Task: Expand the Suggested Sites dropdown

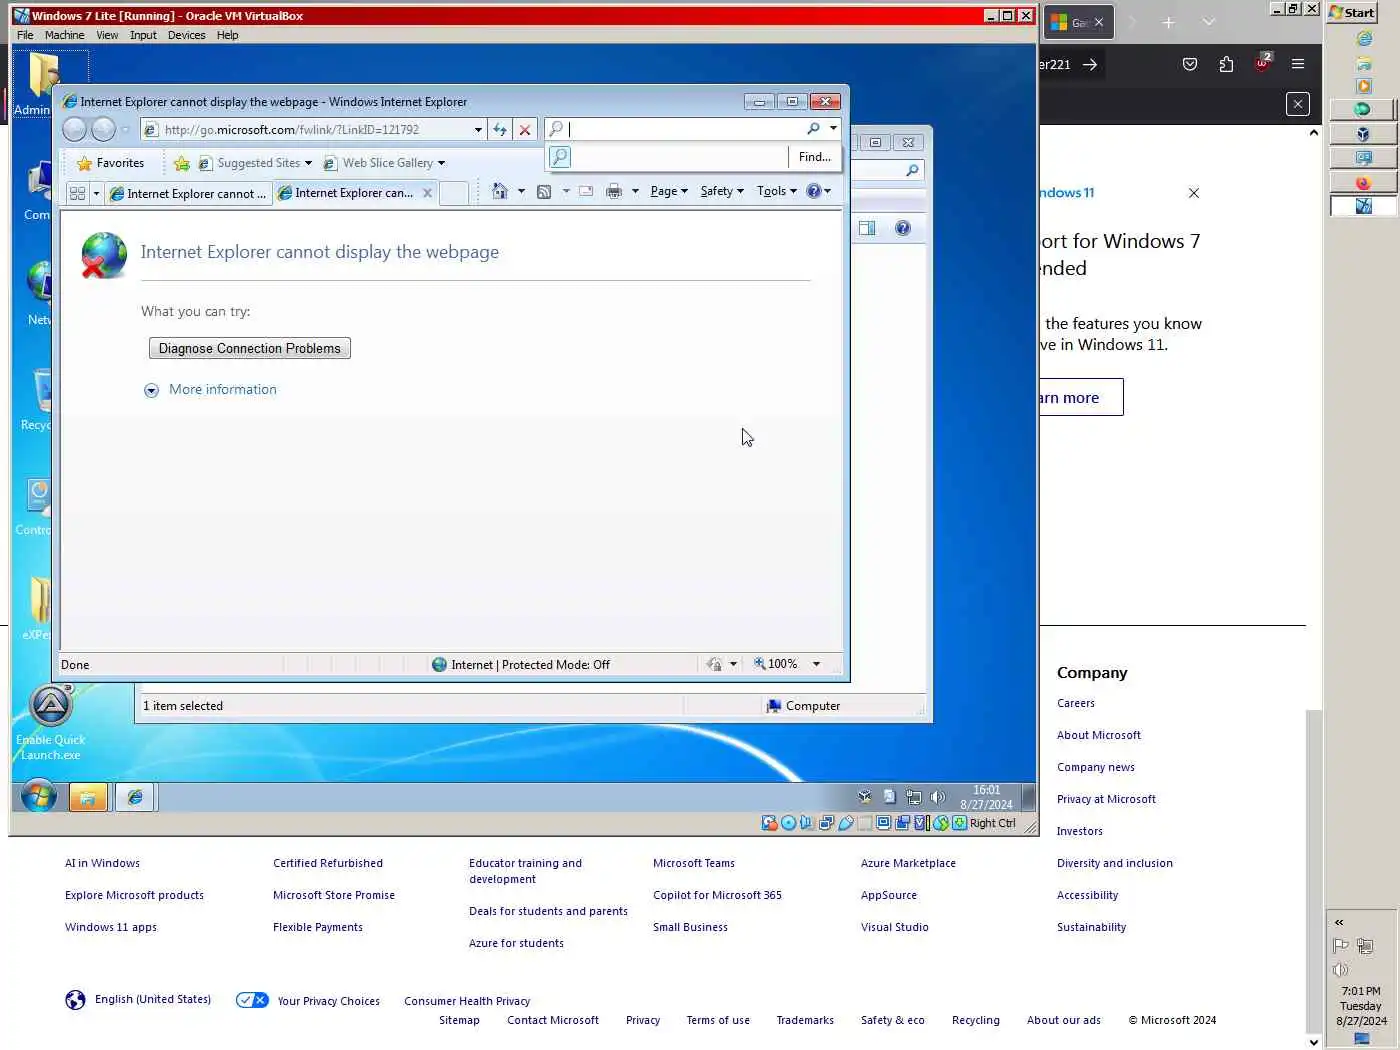Action: click(x=308, y=163)
